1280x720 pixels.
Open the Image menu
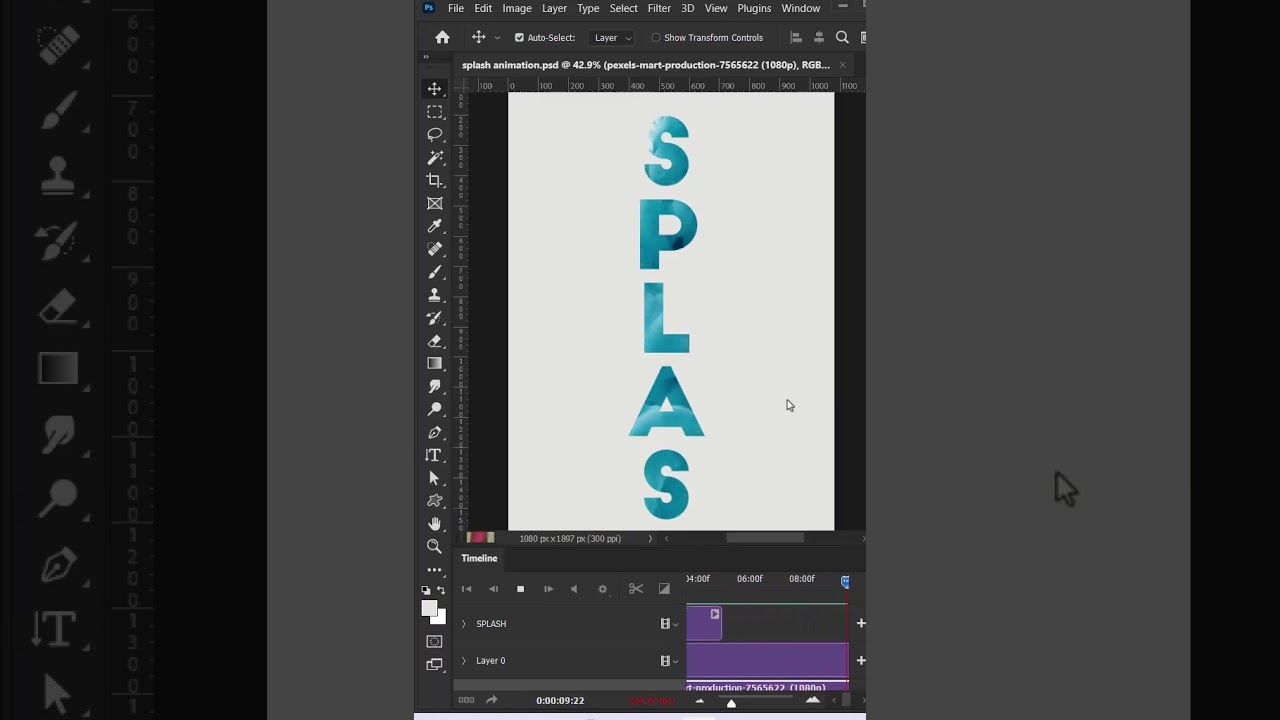[517, 8]
